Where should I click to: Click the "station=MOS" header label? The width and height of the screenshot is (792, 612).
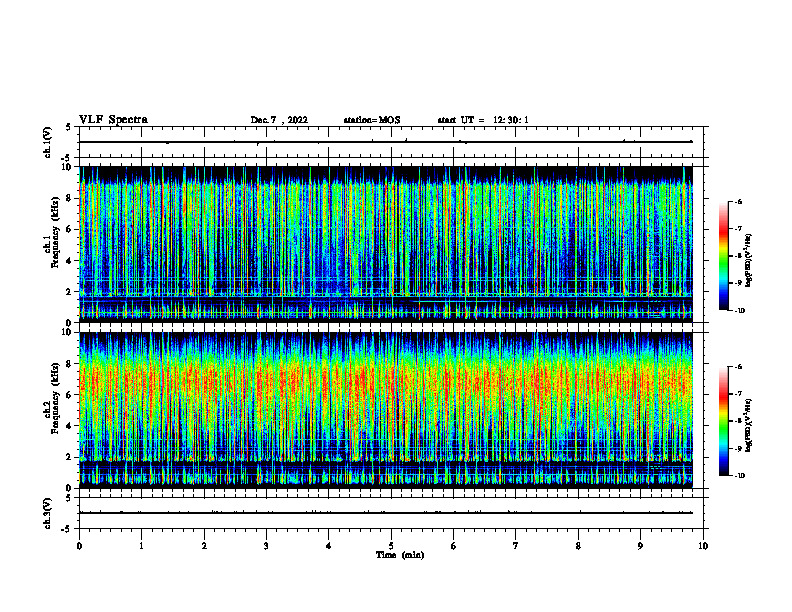tap(372, 120)
